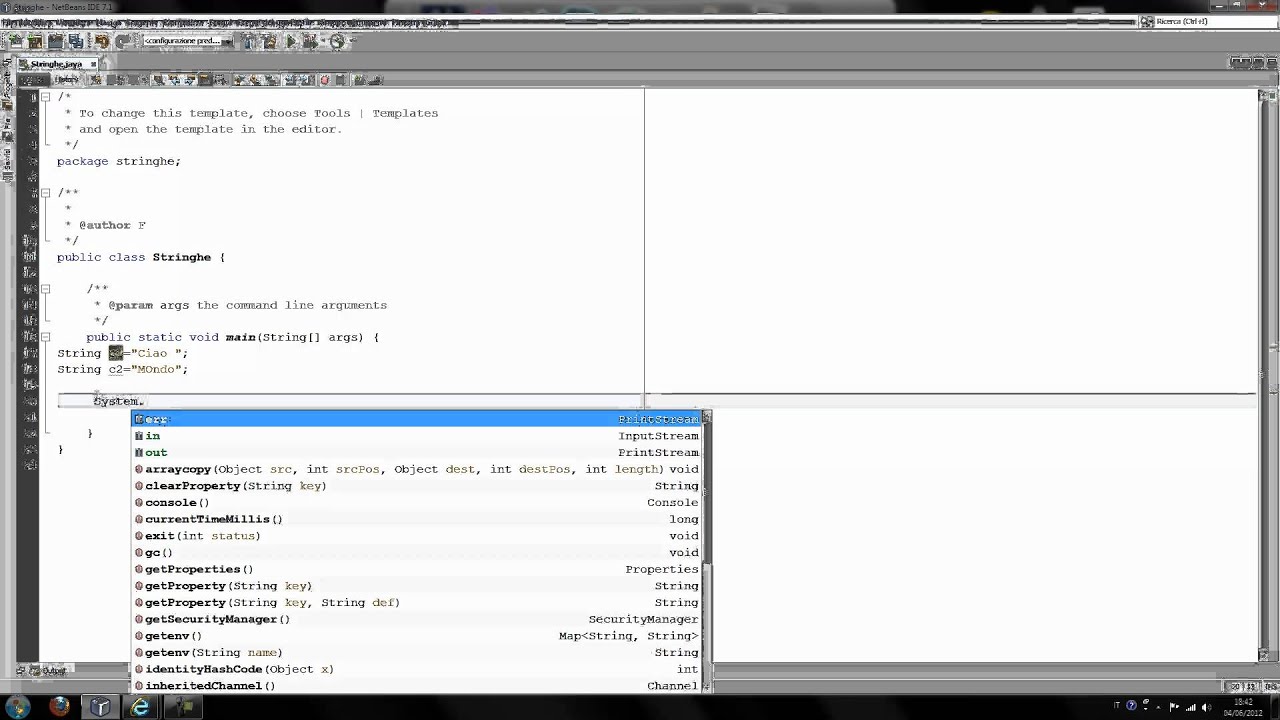Choose getSecurityManager() completion entry

tap(417, 619)
